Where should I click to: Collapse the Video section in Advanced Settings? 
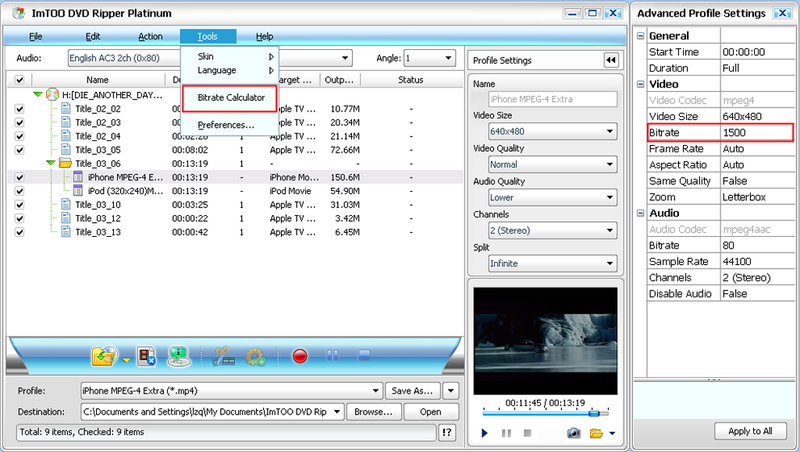(x=640, y=84)
